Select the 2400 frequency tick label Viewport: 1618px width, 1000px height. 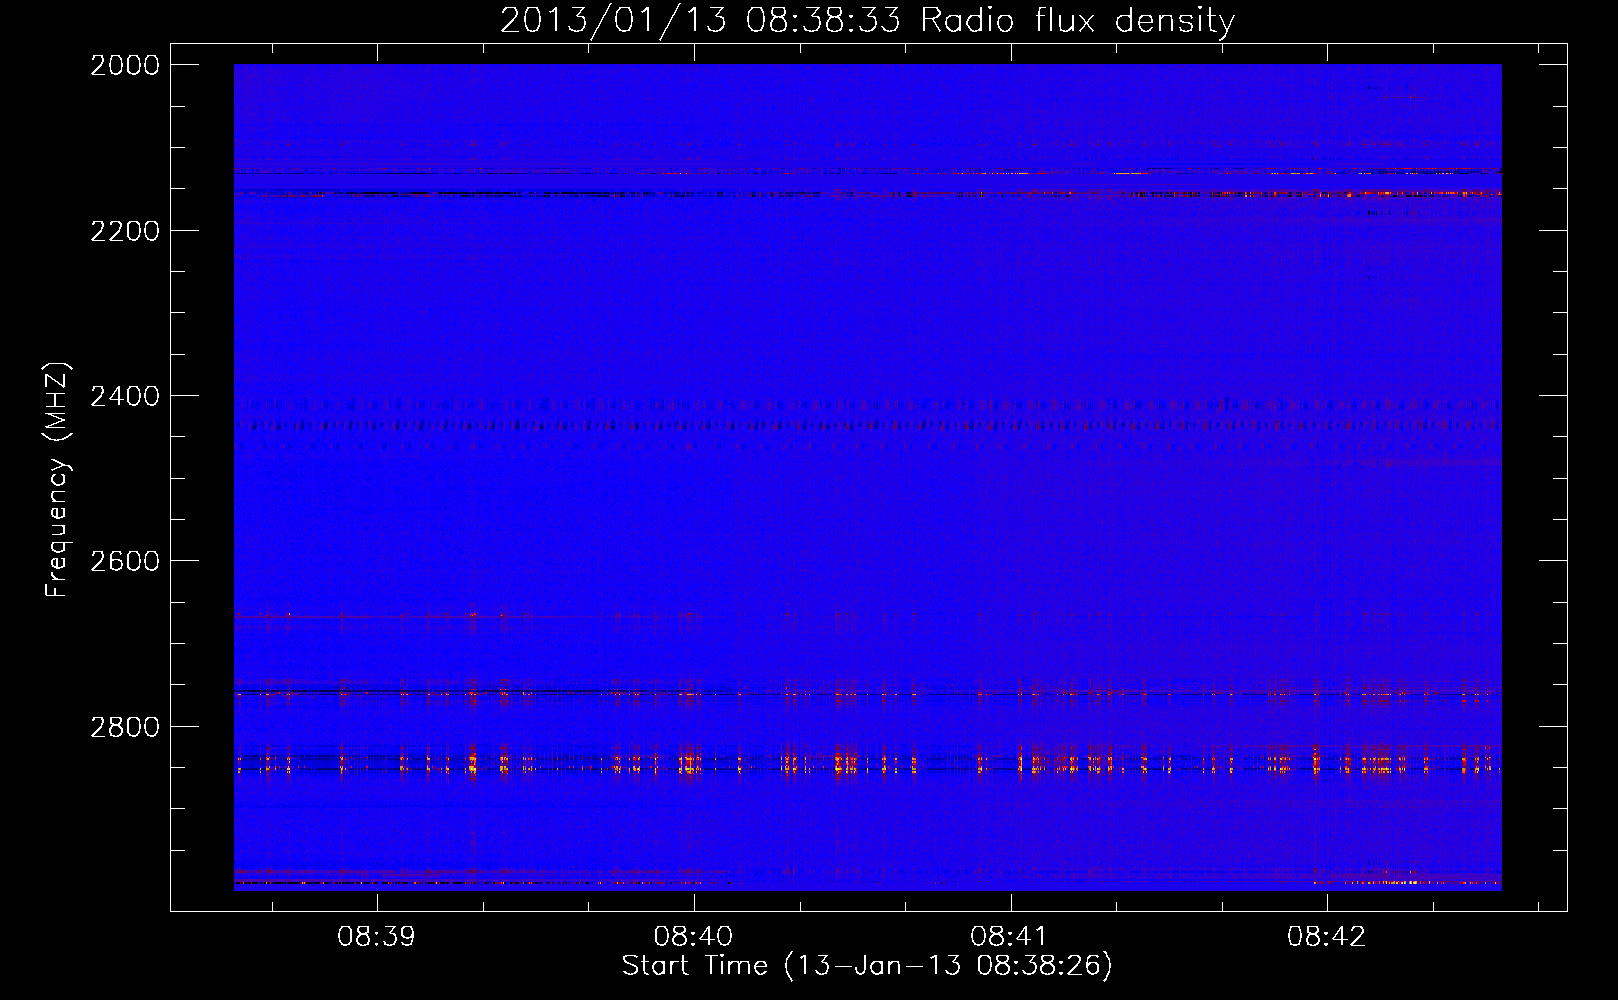125,396
